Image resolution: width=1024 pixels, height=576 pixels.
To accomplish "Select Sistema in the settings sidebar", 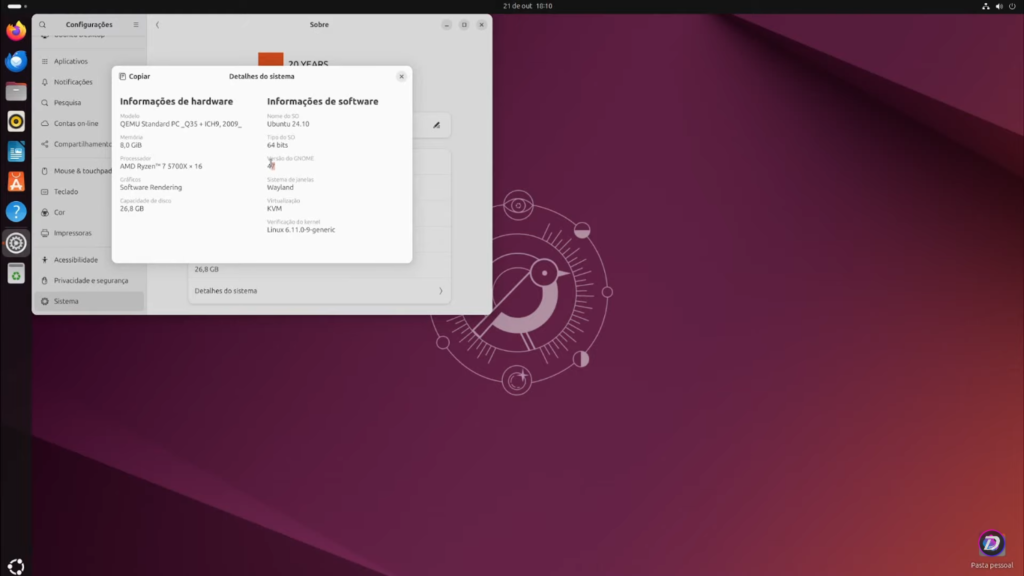I will click(89, 301).
